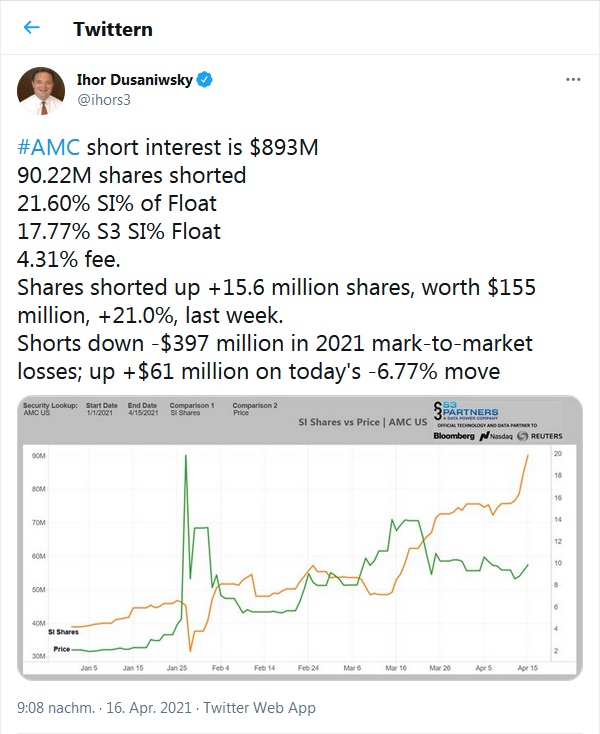This screenshot has width=600, height=734.
Task: Click the blue verified badge icon
Action: tap(204, 80)
